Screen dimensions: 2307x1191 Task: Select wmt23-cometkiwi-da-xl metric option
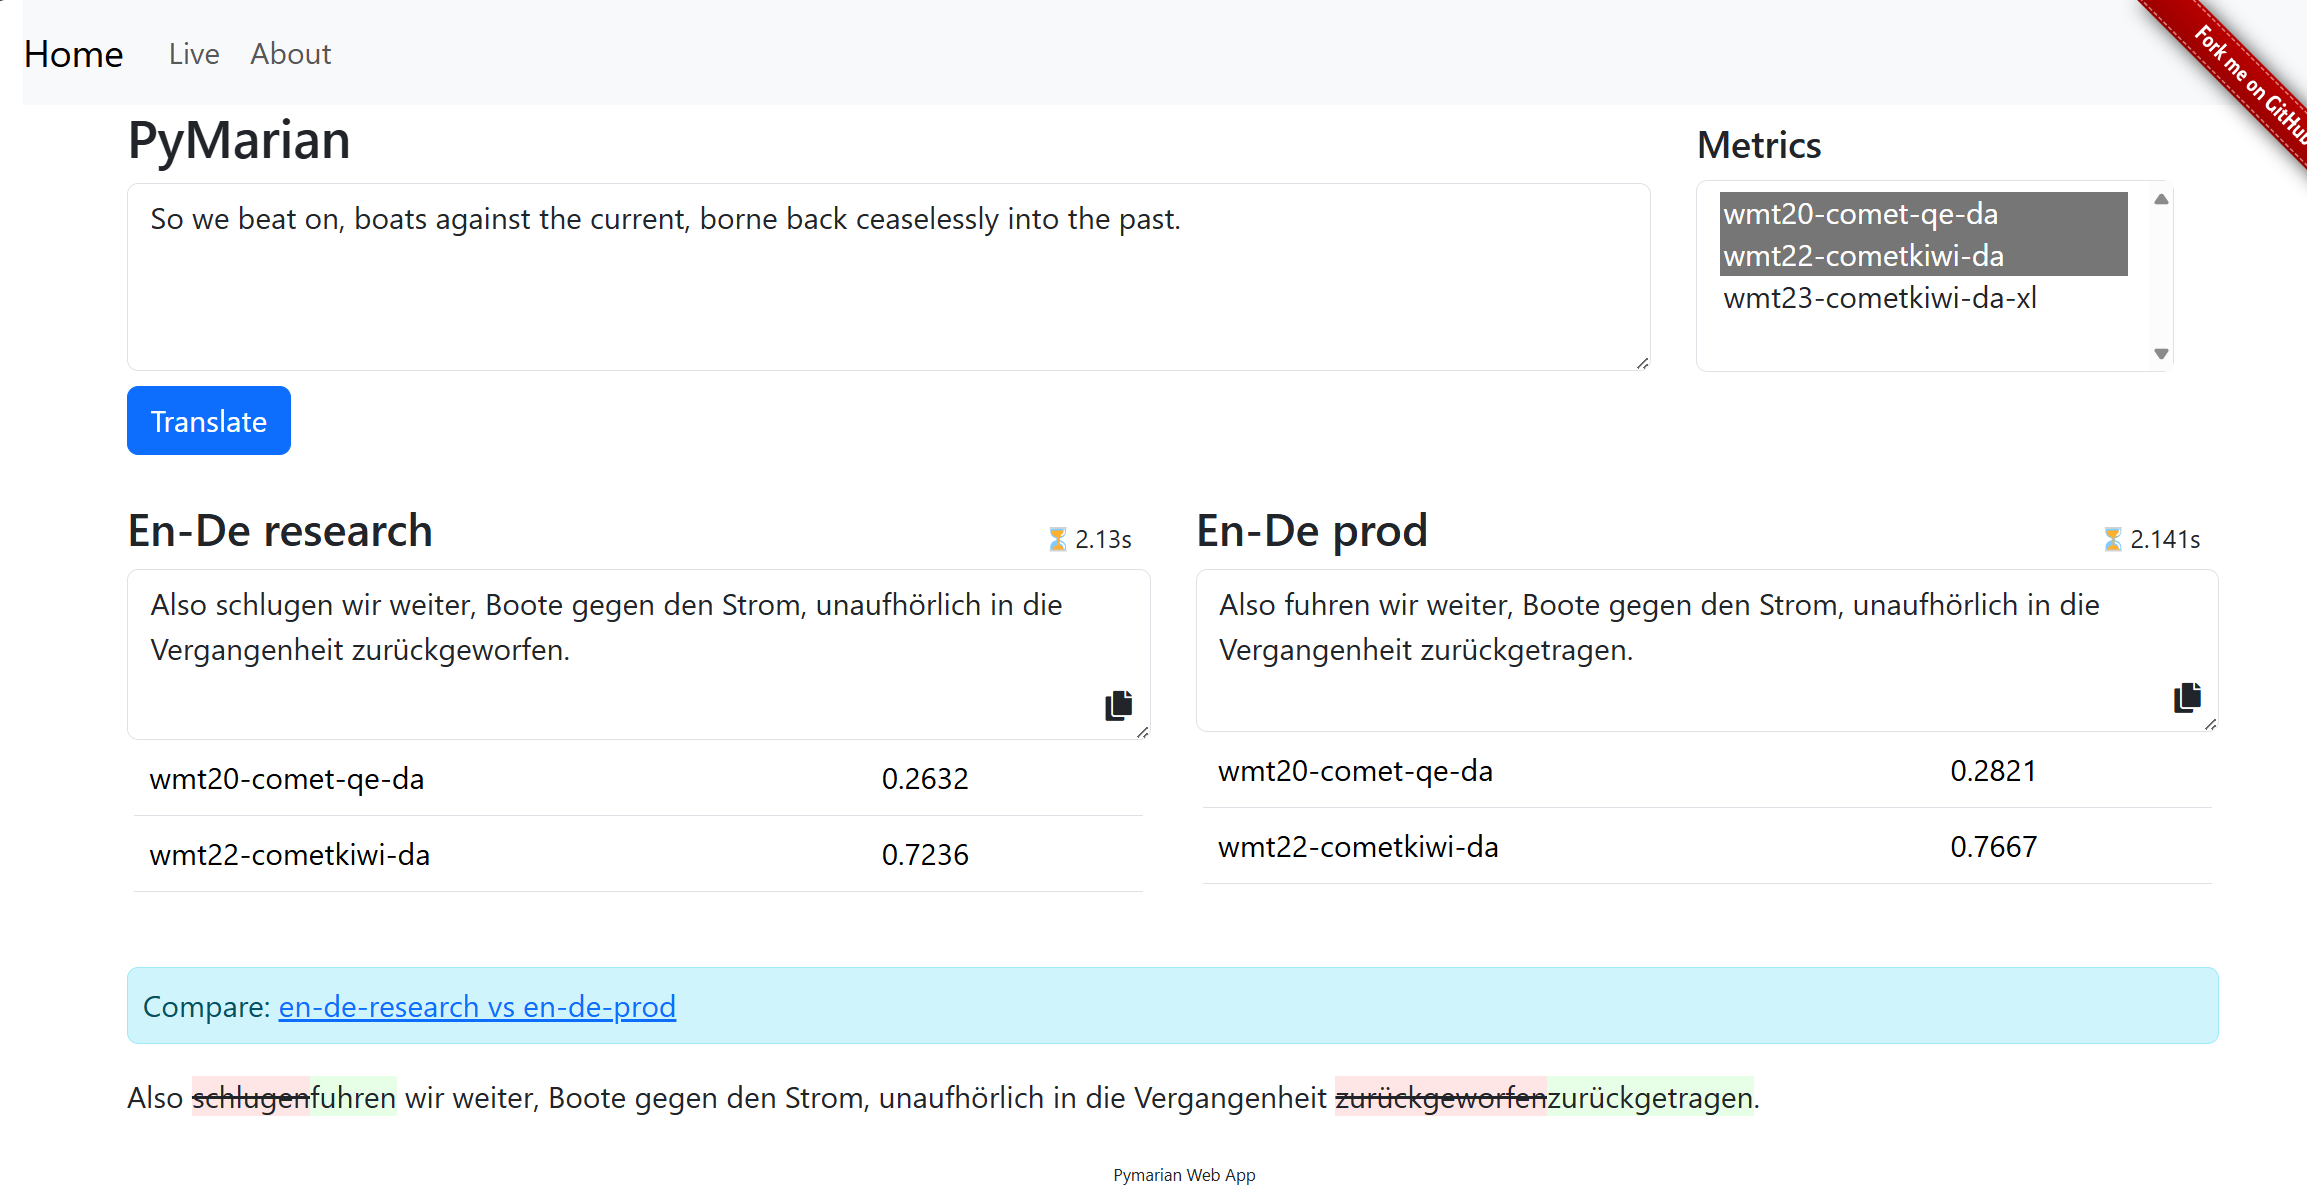pos(1880,298)
